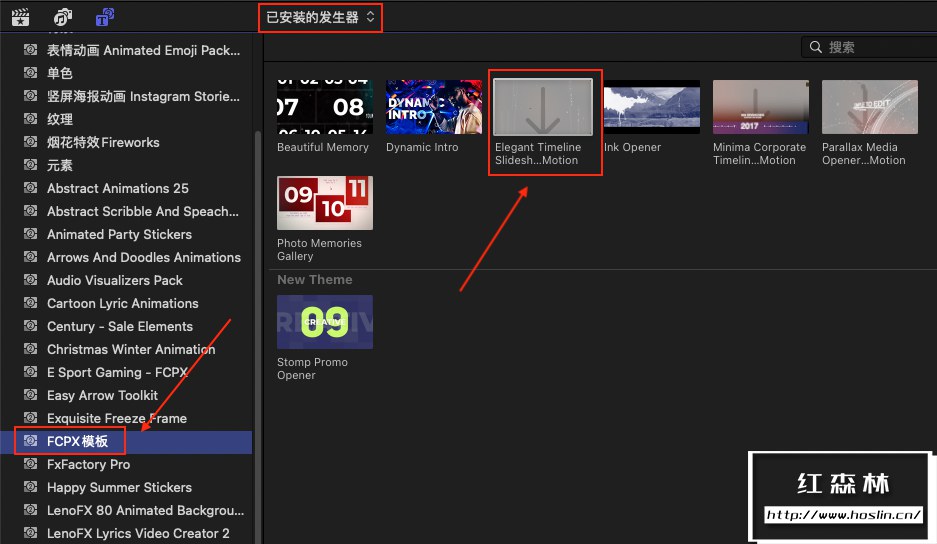Click generator icon beside Audio Visualizers Pack

point(30,280)
